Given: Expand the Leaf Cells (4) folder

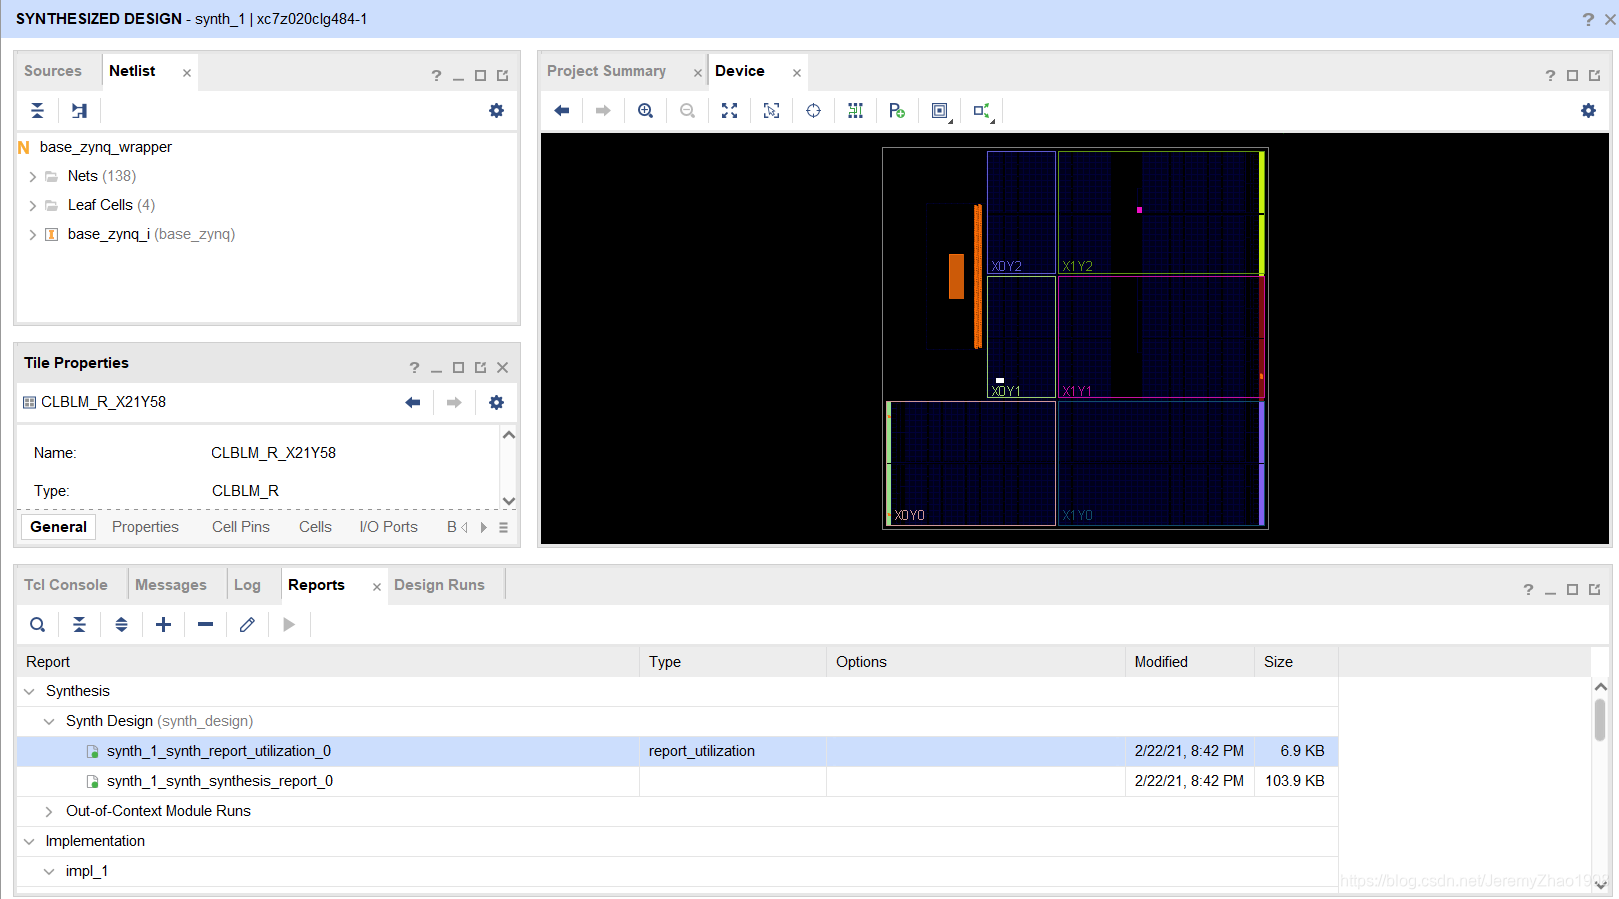Looking at the screenshot, I should 33,206.
